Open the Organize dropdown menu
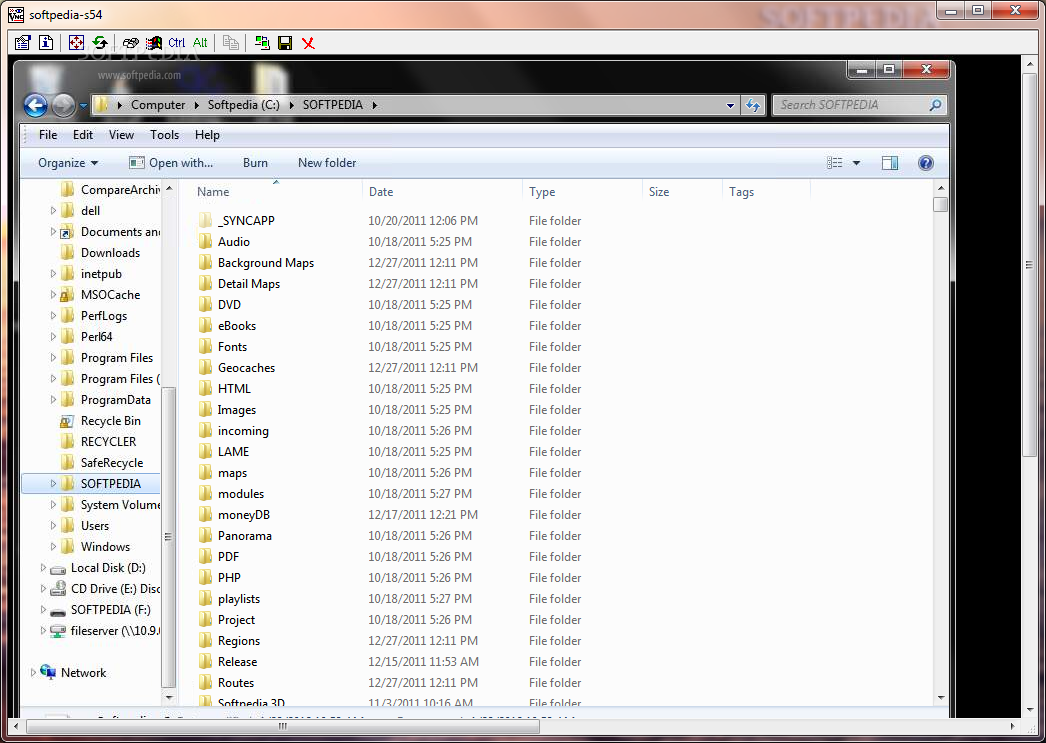This screenshot has width=1046, height=743. [x=68, y=163]
